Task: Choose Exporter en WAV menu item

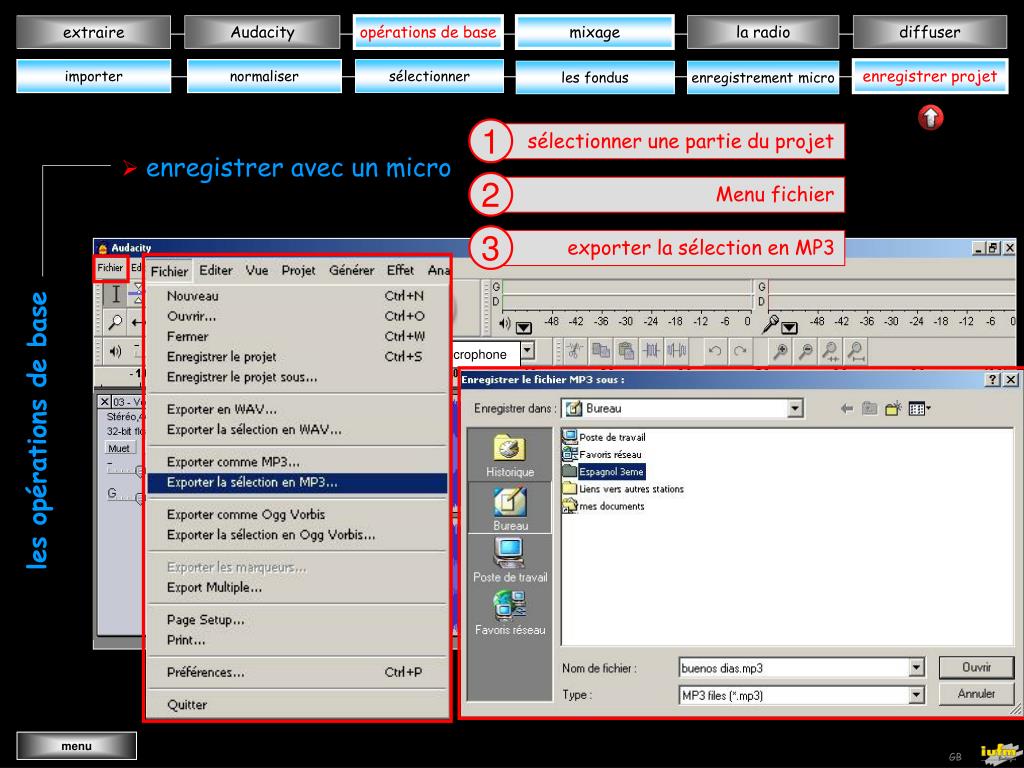Action: [297, 409]
